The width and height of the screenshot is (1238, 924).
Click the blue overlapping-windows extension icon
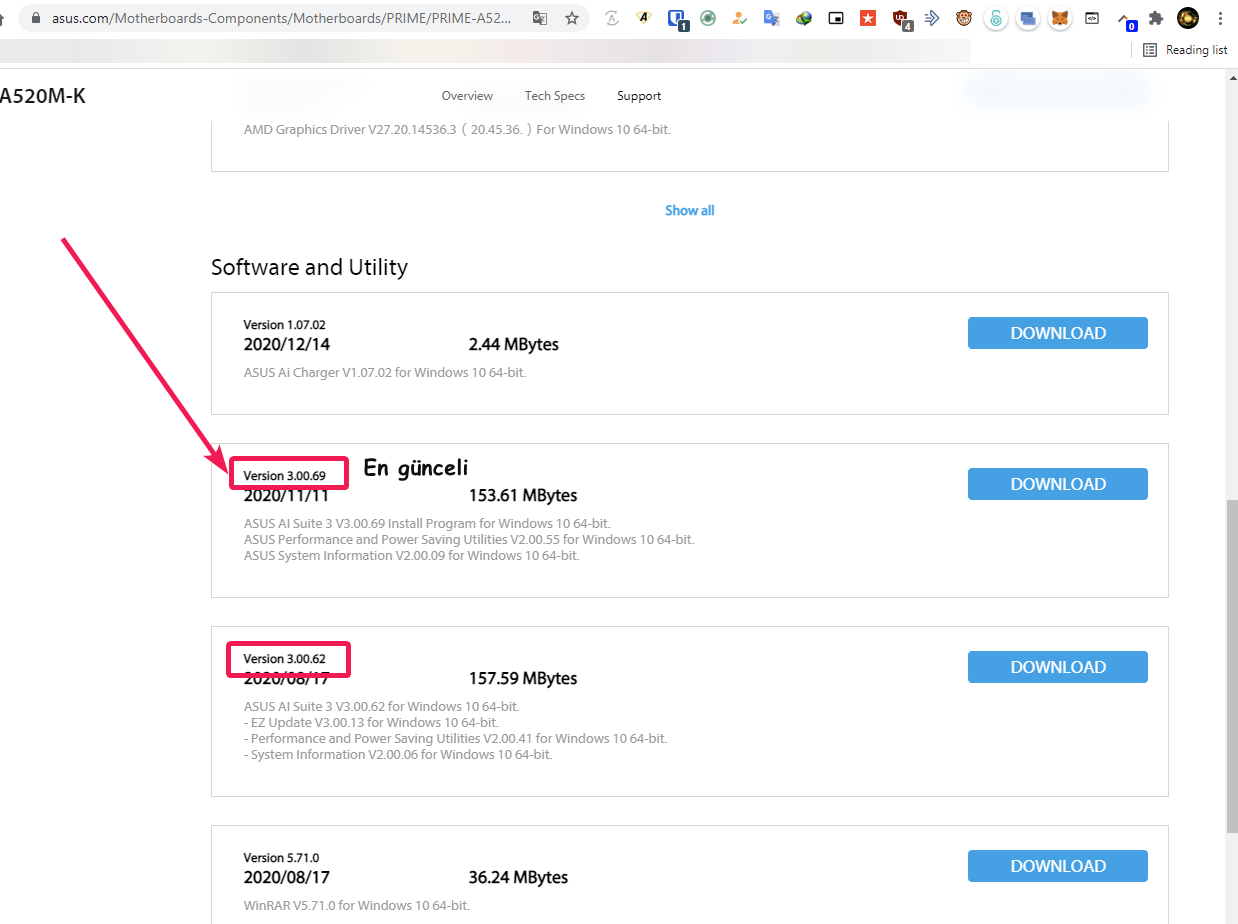point(1027,18)
